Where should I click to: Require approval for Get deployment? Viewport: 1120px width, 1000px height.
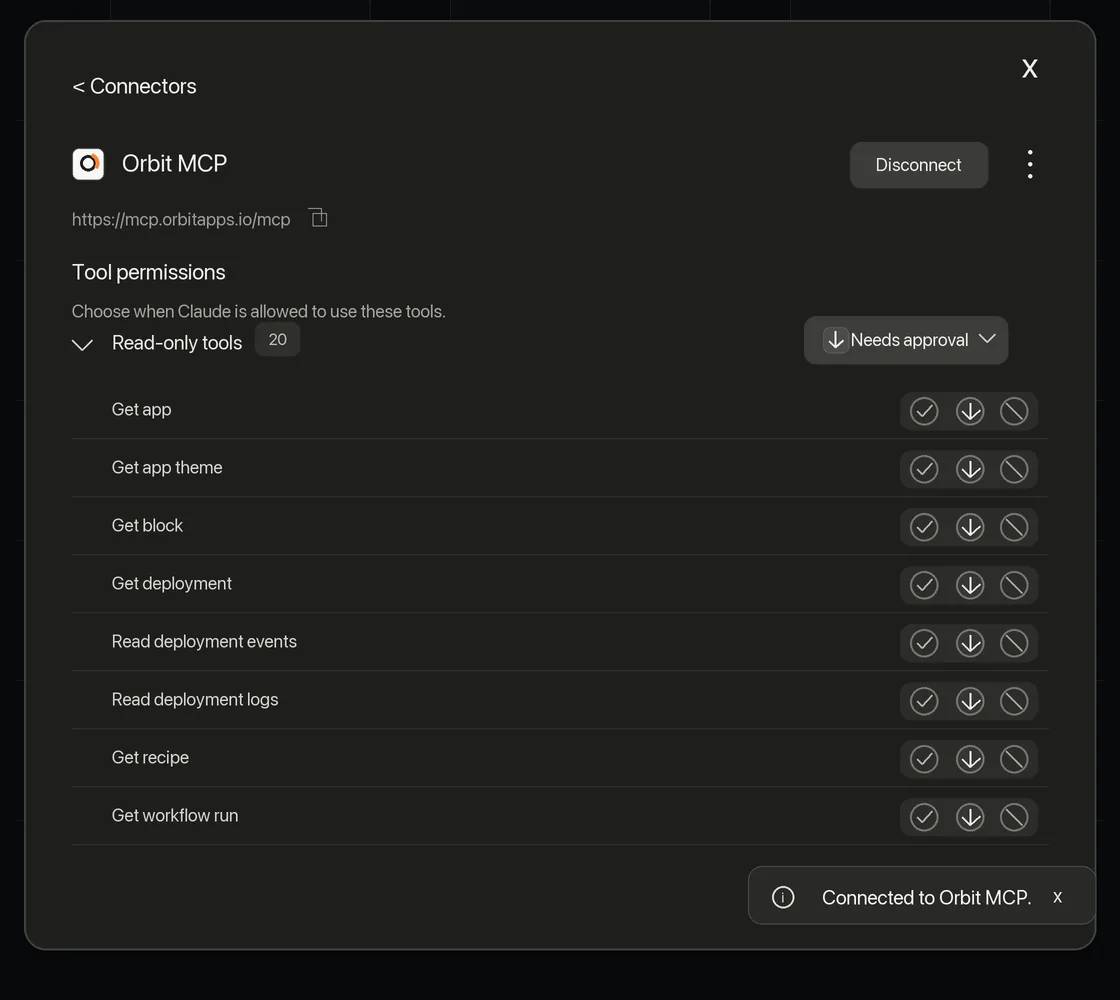click(x=969, y=585)
